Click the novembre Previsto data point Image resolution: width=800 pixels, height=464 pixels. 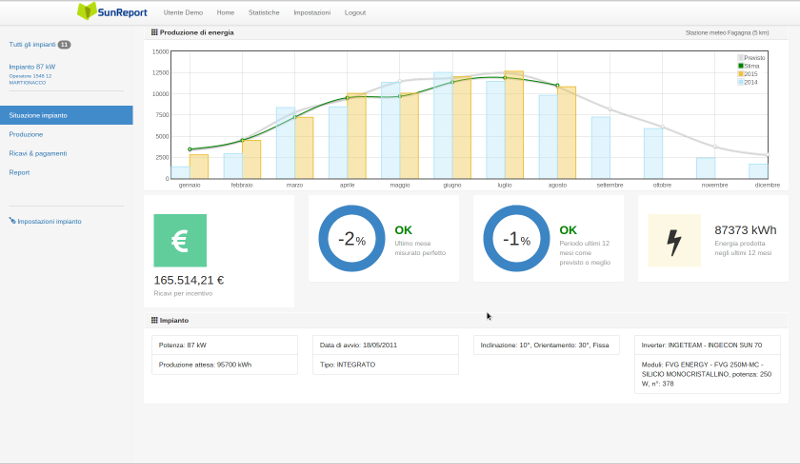pyautogui.click(x=715, y=146)
